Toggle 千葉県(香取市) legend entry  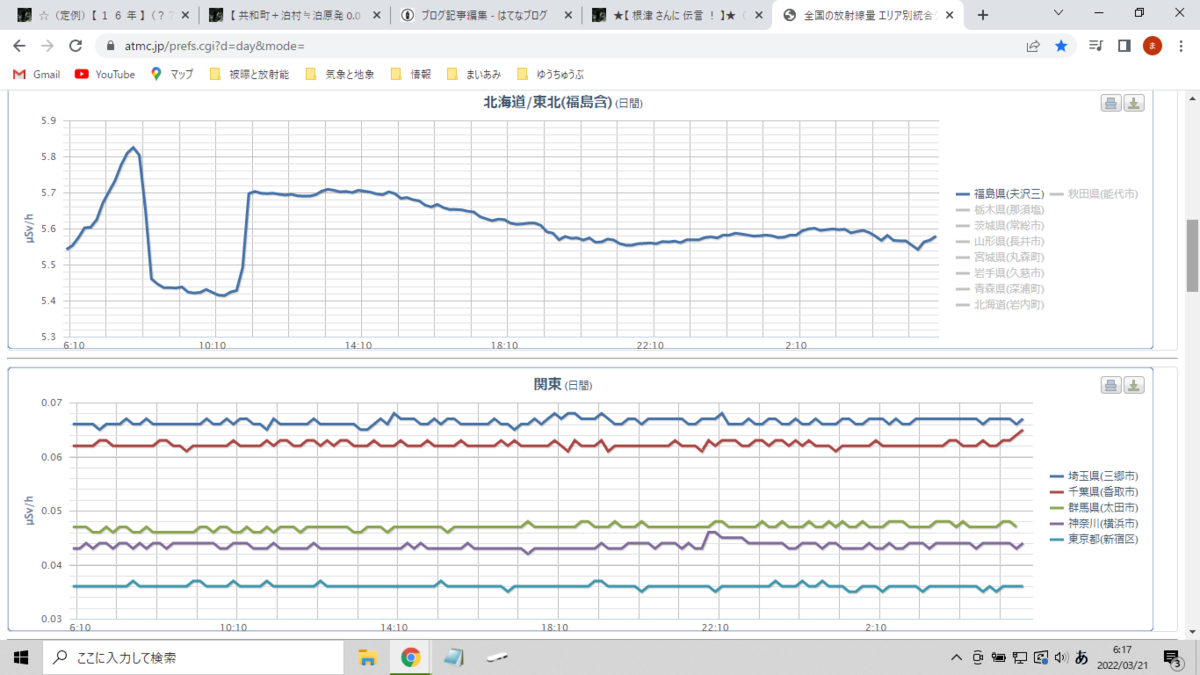(x=1094, y=492)
